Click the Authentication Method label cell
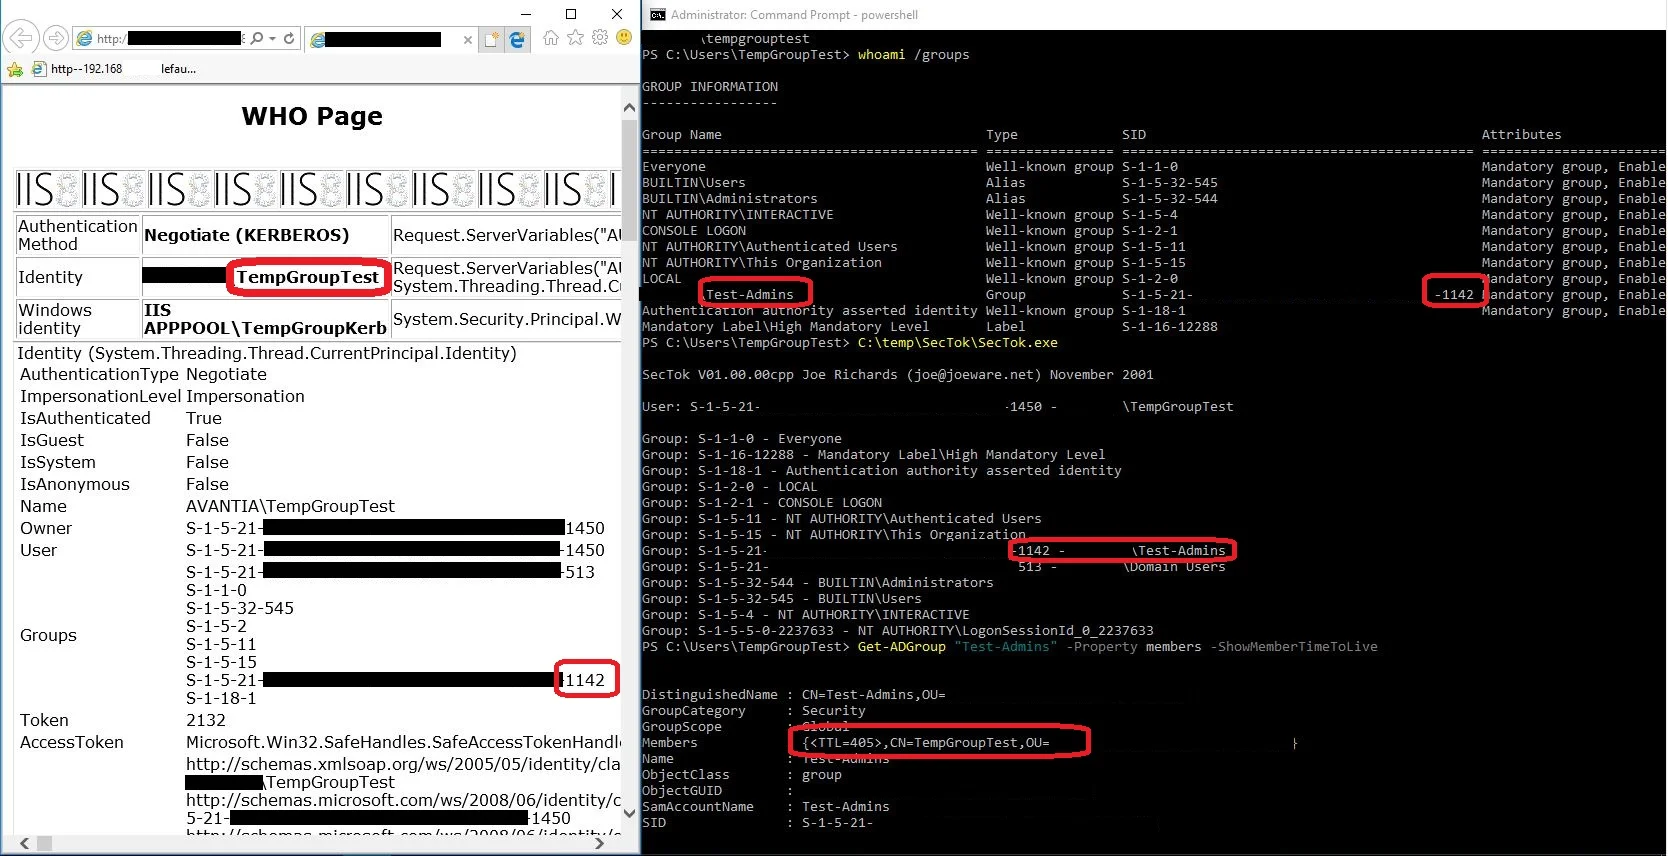 77,235
